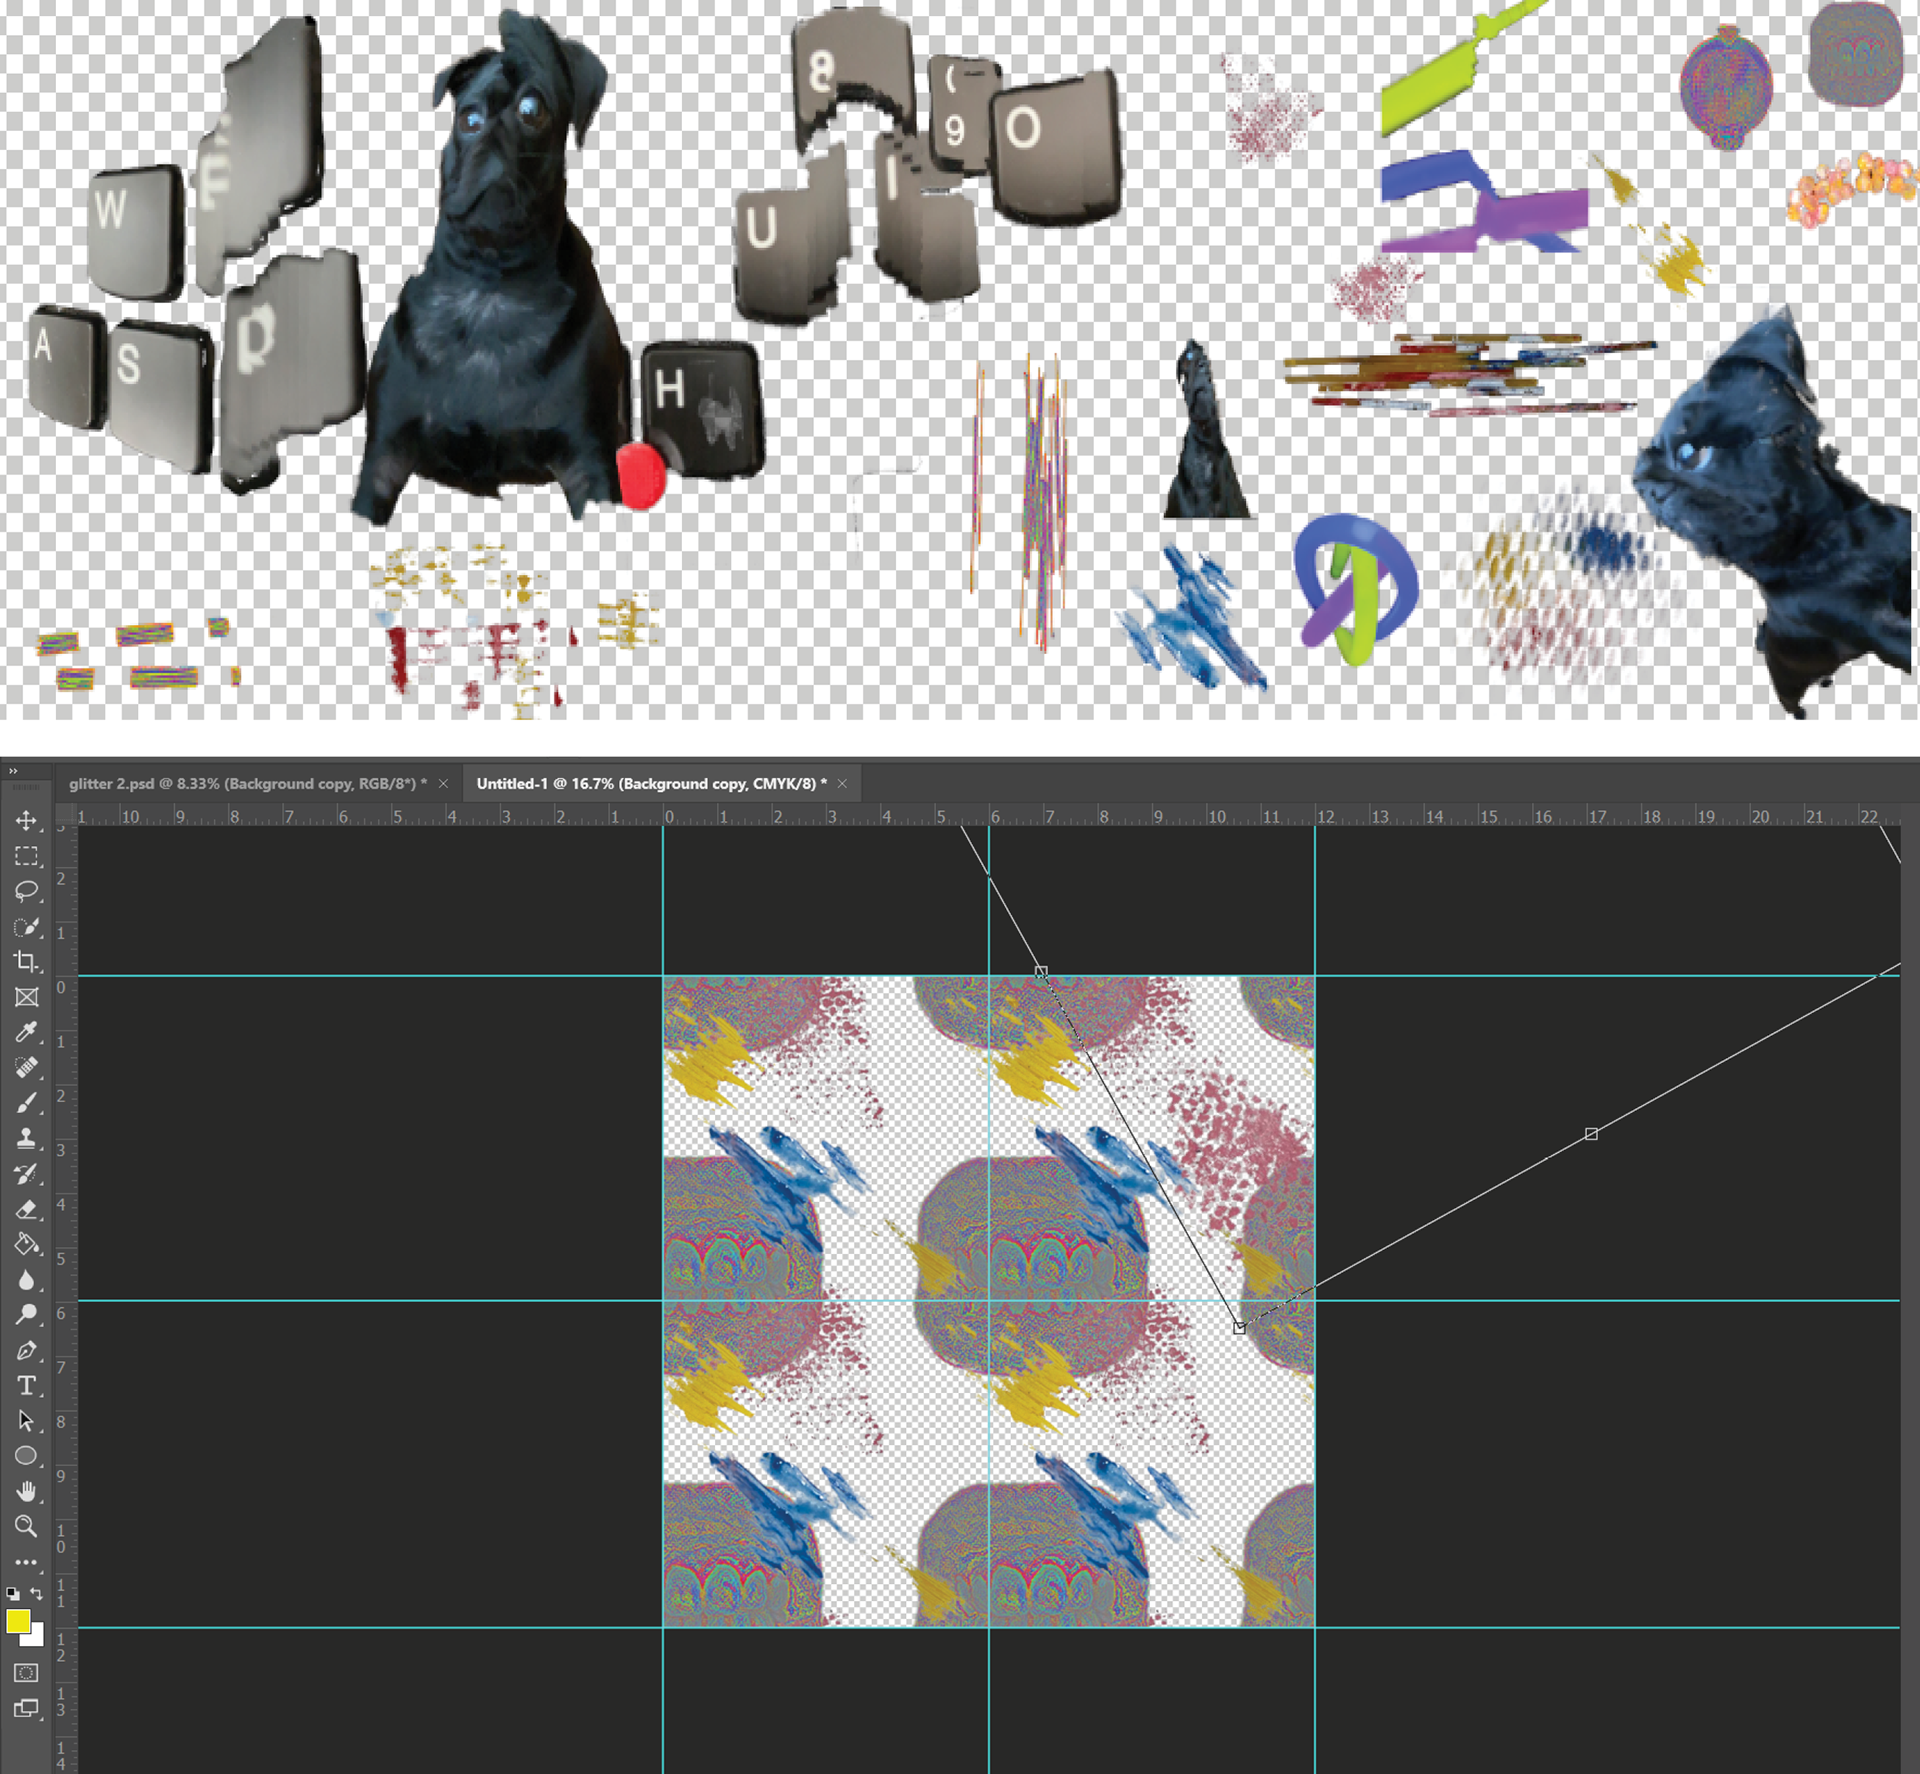Screen dimensions: 1920x1774
Task: Select the Clone Stamp tool
Action: 26,1138
